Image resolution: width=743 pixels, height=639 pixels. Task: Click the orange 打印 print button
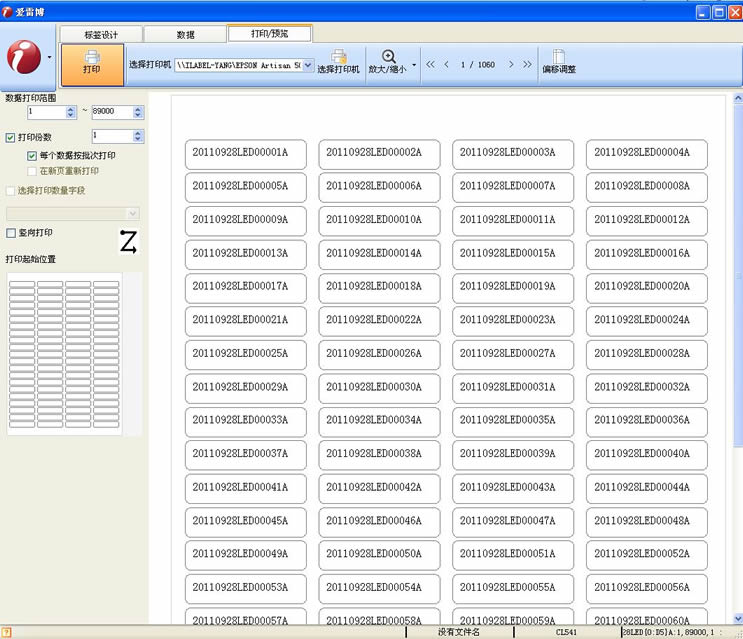click(x=92, y=65)
